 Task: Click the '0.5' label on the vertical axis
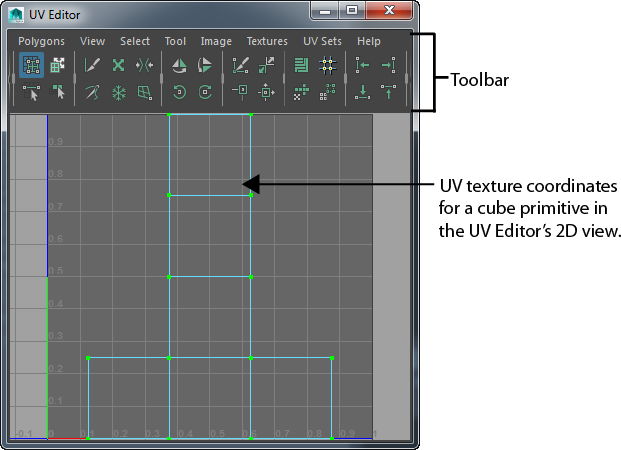(55, 271)
